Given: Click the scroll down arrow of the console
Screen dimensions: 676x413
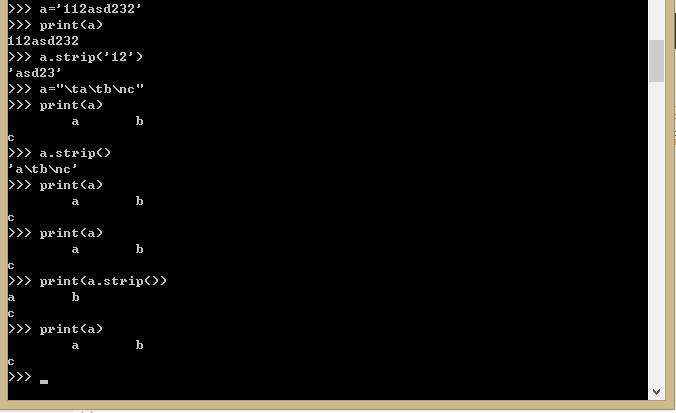Looking at the screenshot, I should [656, 391].
